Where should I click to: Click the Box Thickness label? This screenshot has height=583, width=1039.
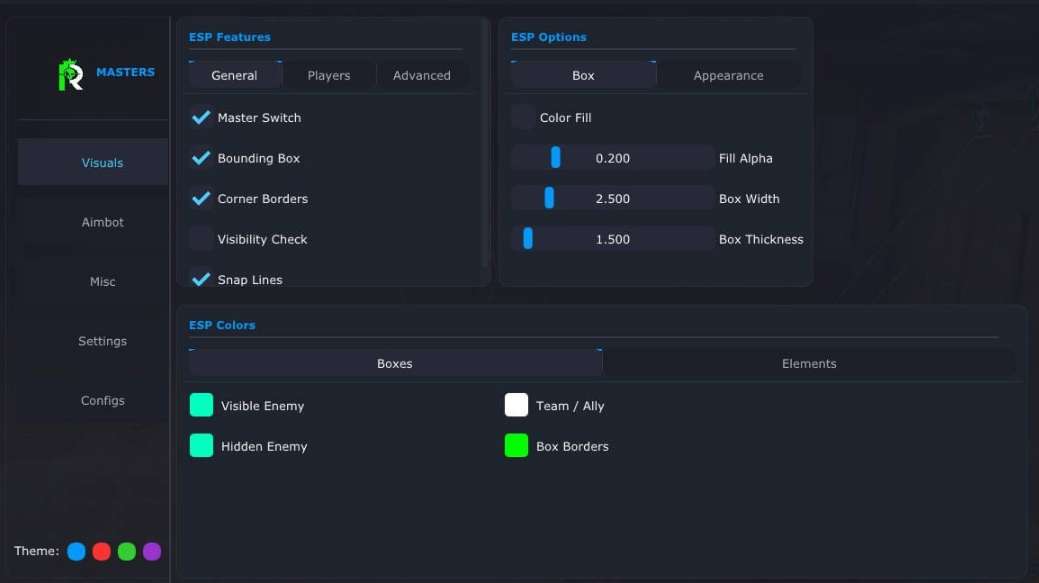point(761,239)
